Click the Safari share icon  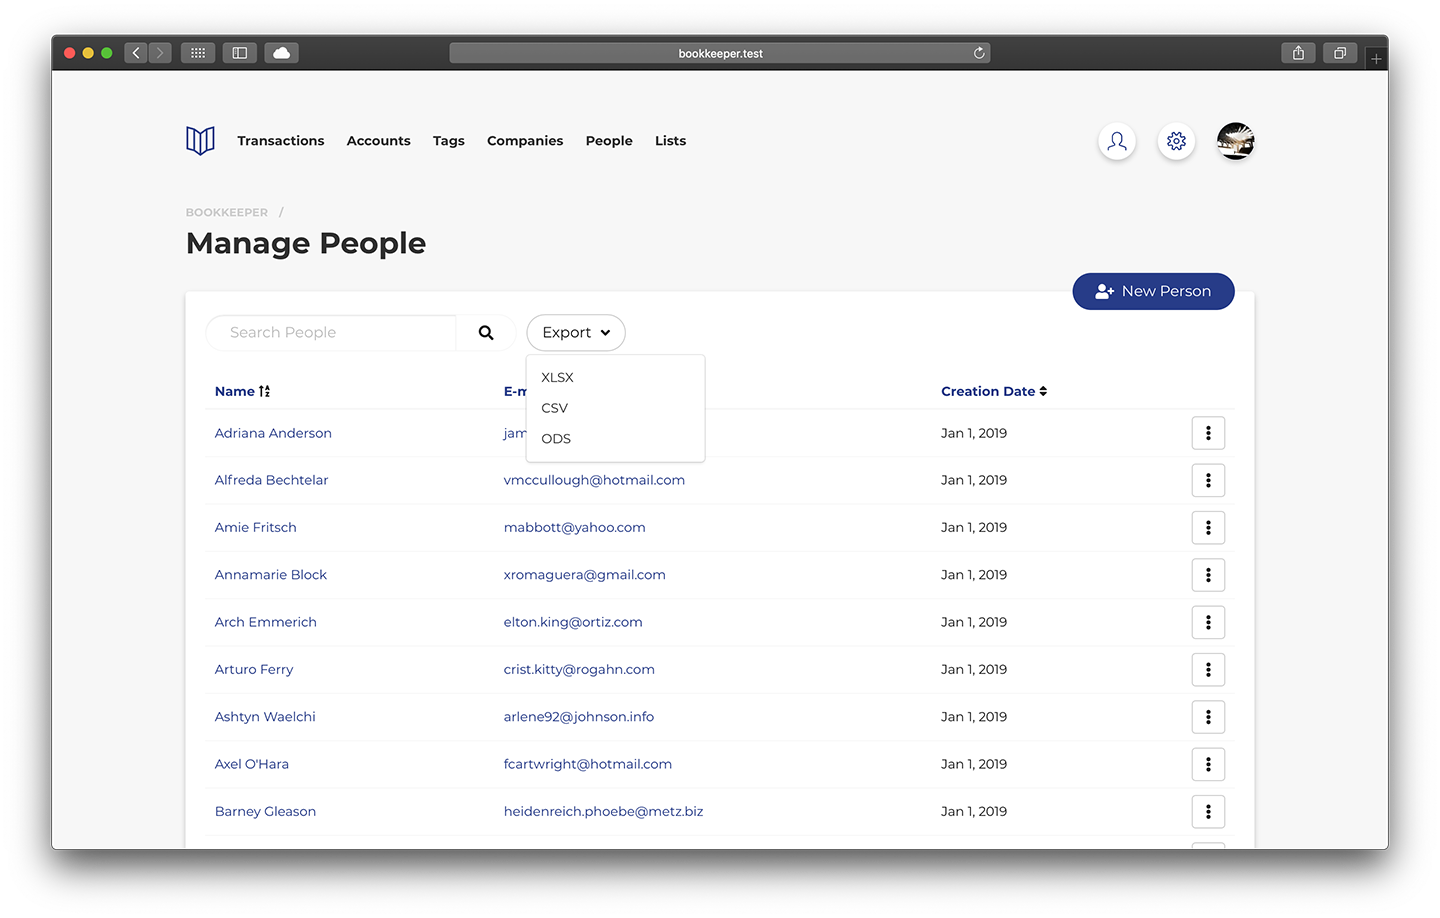pyautogui.click(x=1298, y=53)
